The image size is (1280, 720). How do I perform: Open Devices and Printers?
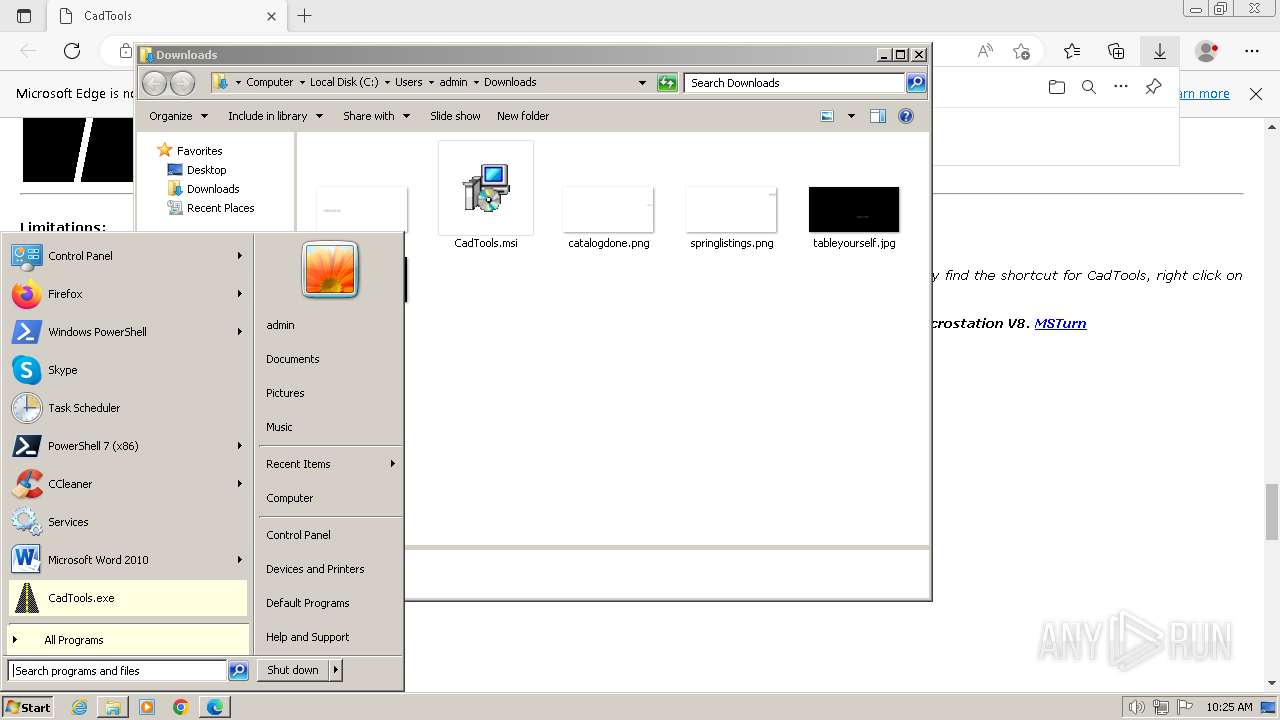(315, 569)
